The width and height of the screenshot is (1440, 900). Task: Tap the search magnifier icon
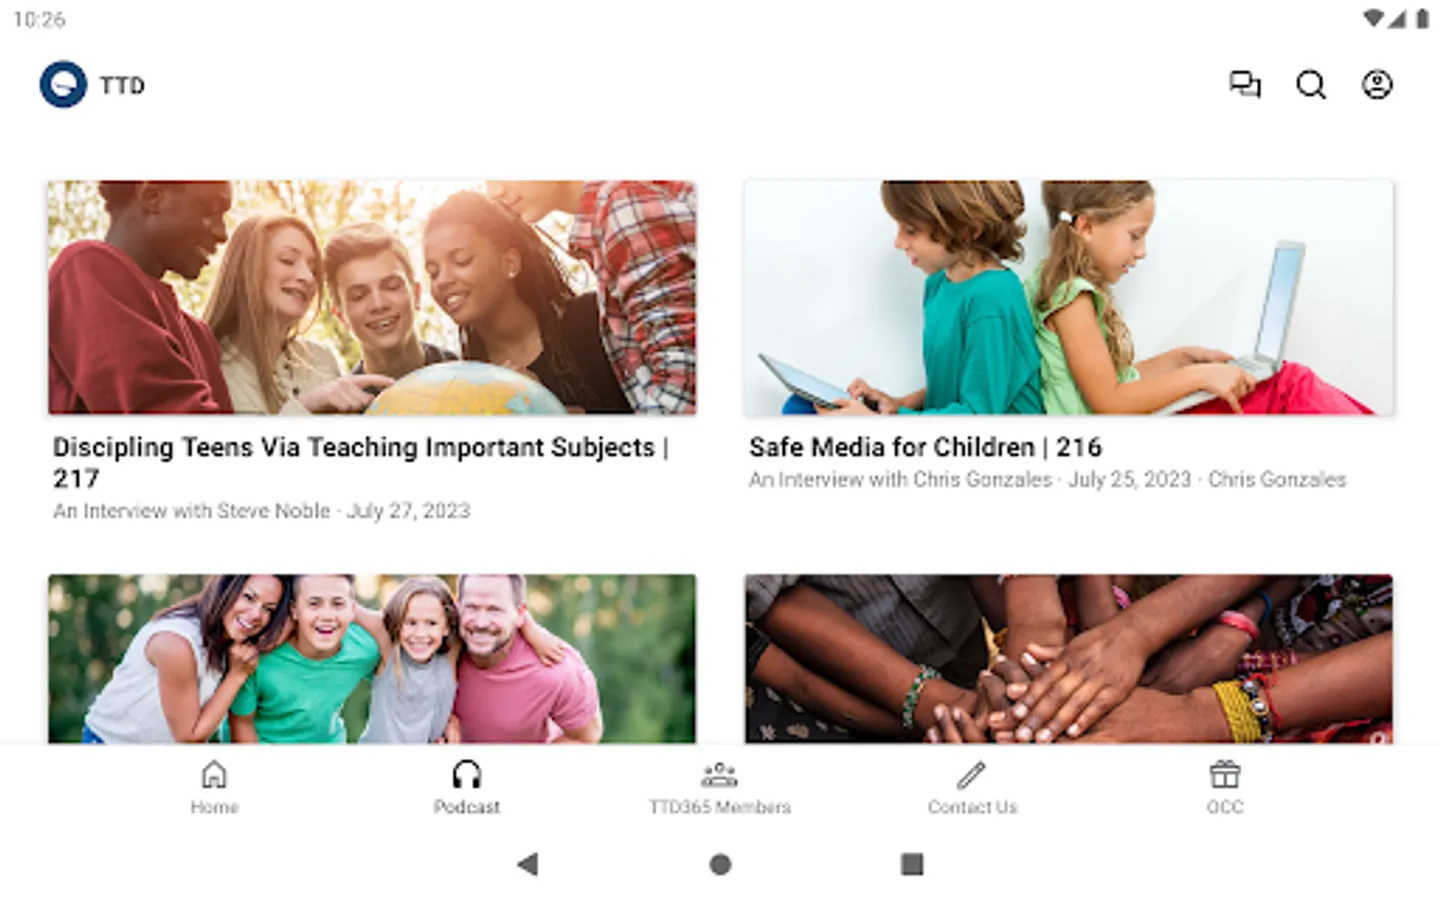click(x=1311, y=85)
